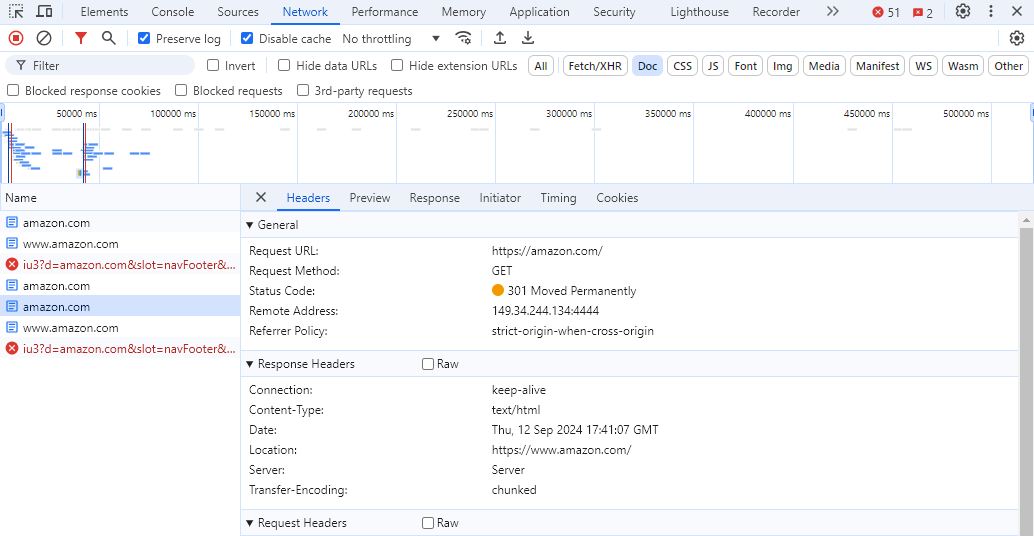Filter by Img requests

tap(783, 66)
